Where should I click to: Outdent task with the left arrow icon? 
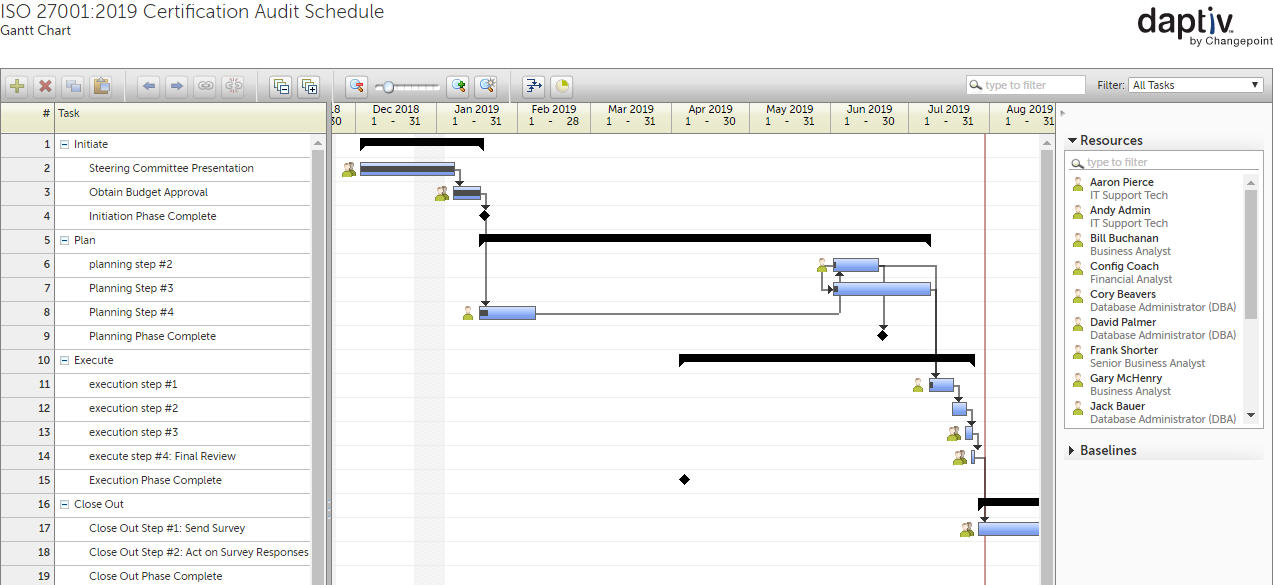pyautogui.click(x=149, y=86)
